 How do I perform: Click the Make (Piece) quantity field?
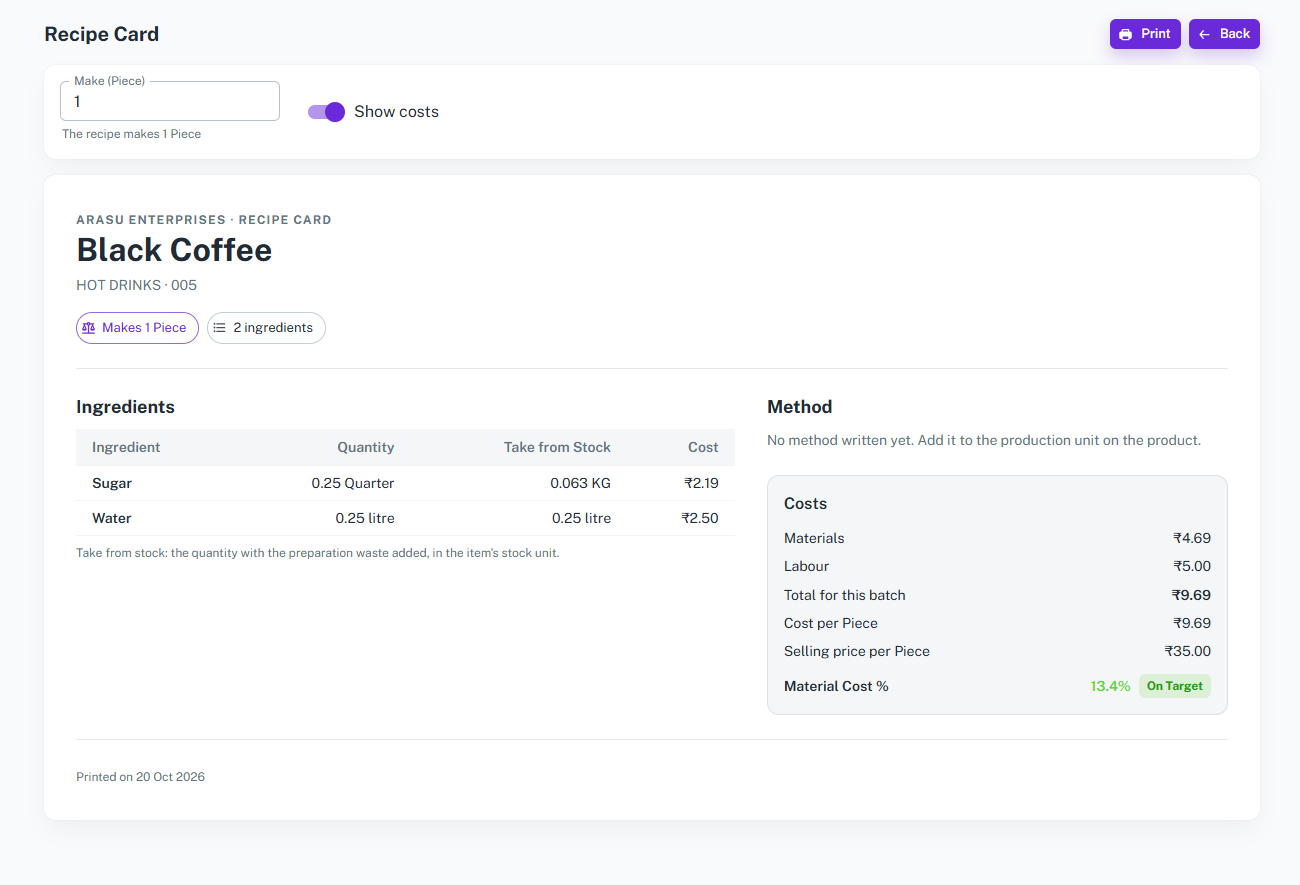[x=170, y=101]
